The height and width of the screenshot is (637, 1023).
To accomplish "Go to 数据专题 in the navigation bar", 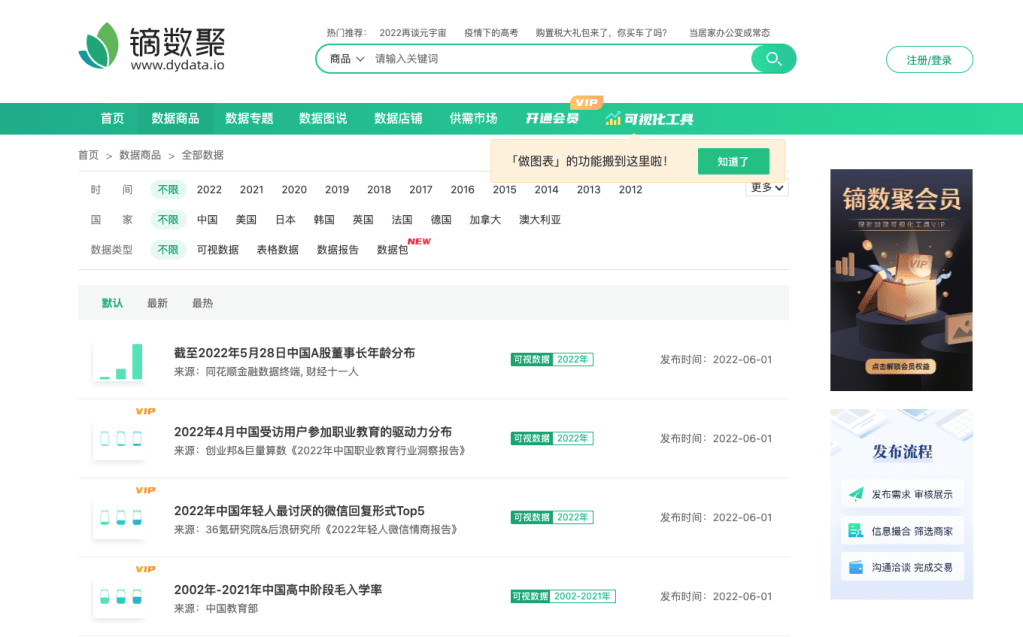I will point(249,119).
